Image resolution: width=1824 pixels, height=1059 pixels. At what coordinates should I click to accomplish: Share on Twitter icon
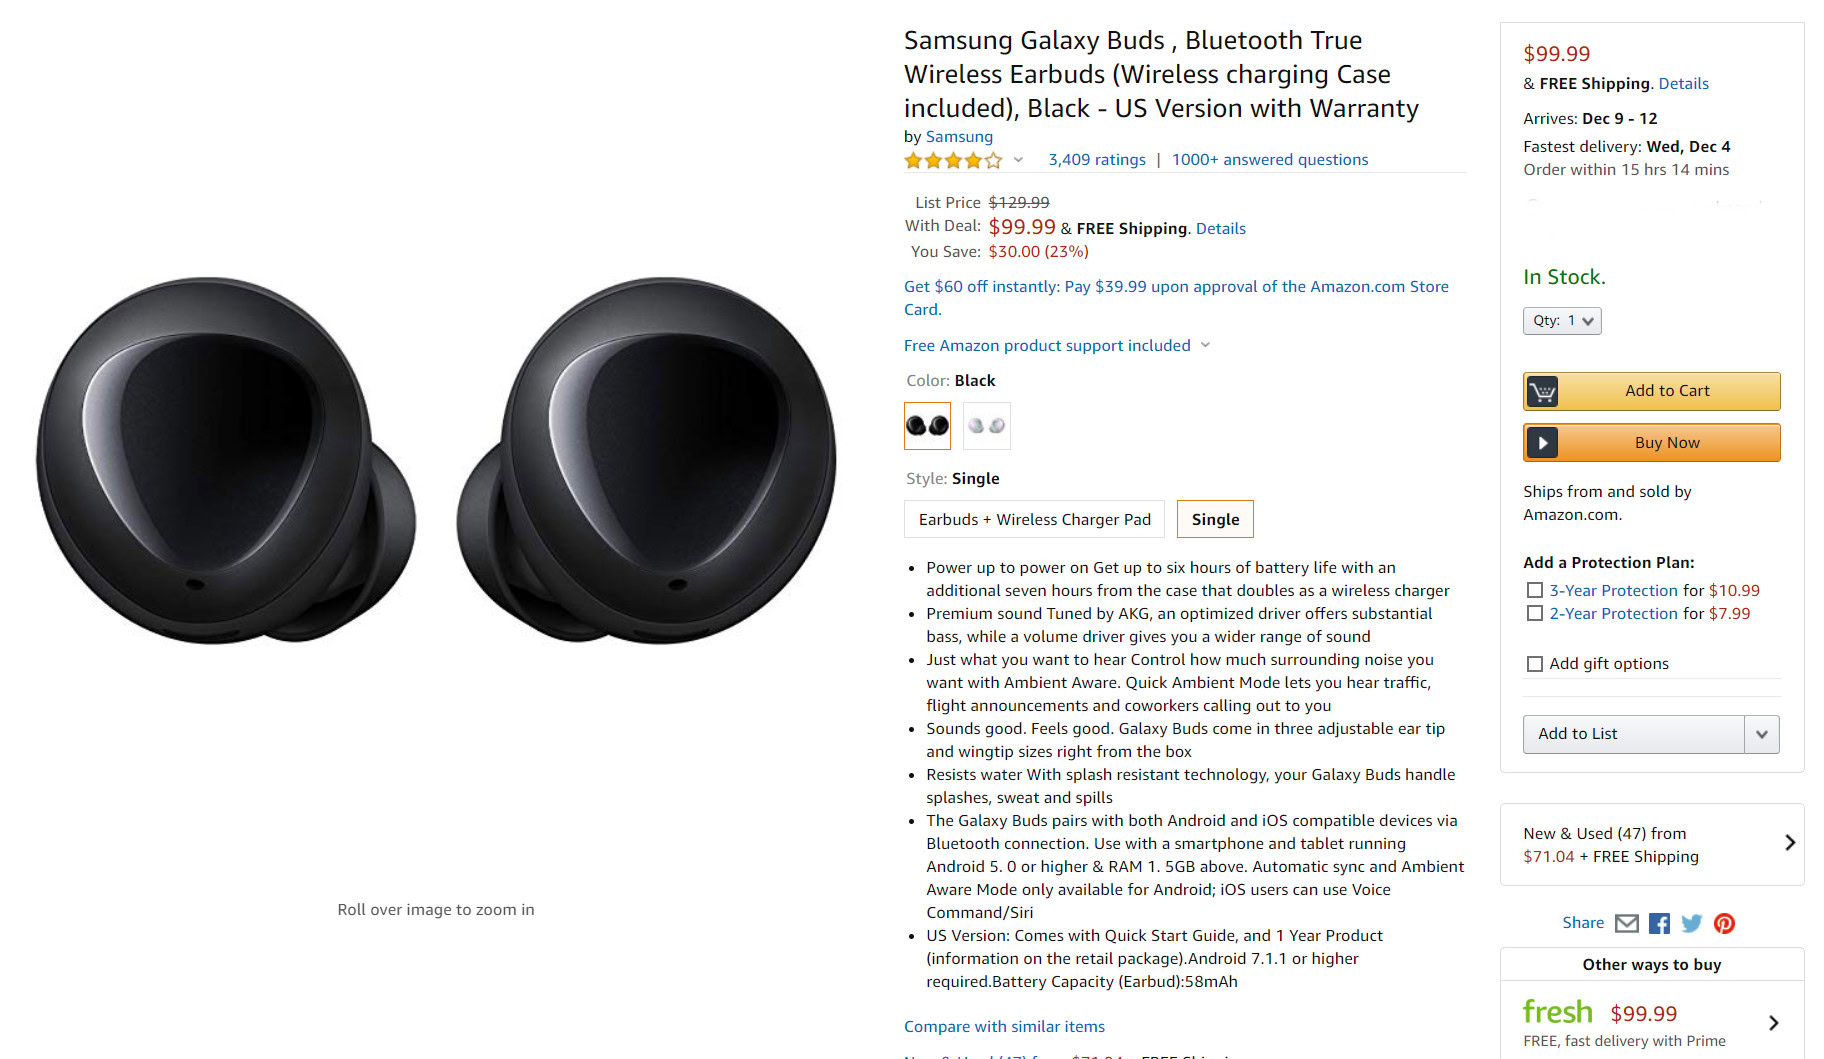[1691, 923]
